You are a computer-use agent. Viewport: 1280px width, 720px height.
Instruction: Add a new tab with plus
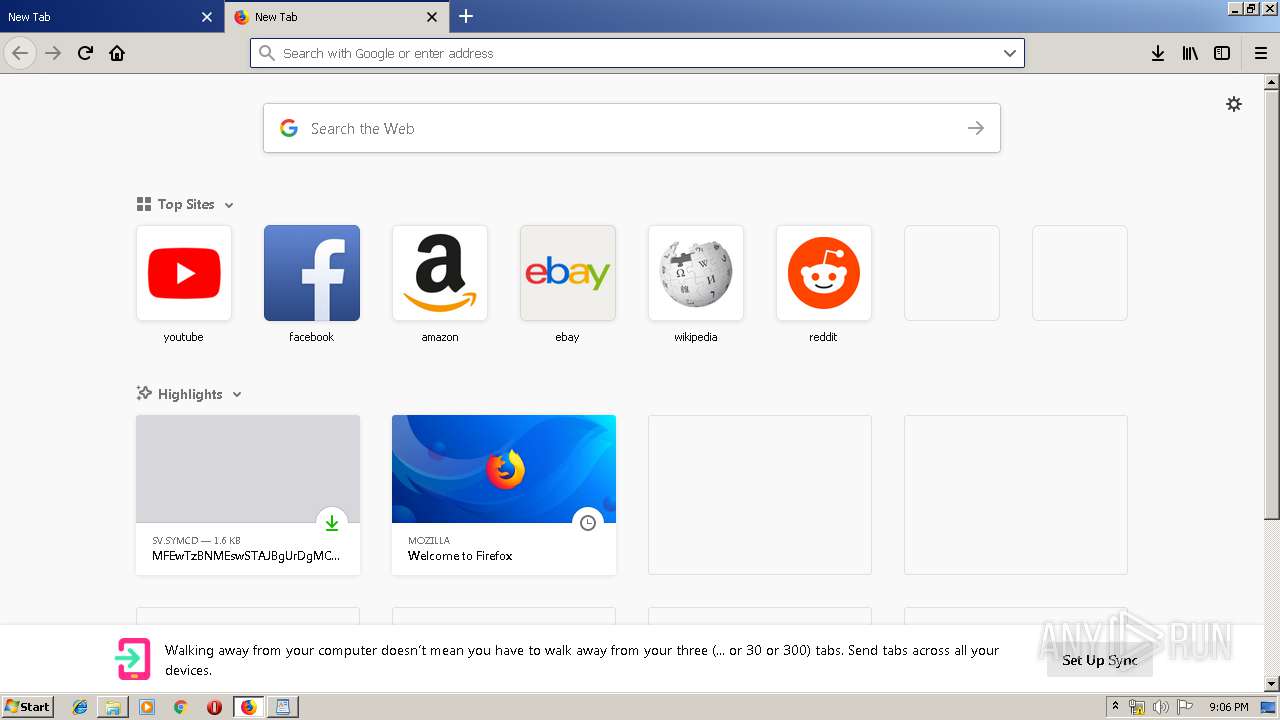click(x=466, y=16)
